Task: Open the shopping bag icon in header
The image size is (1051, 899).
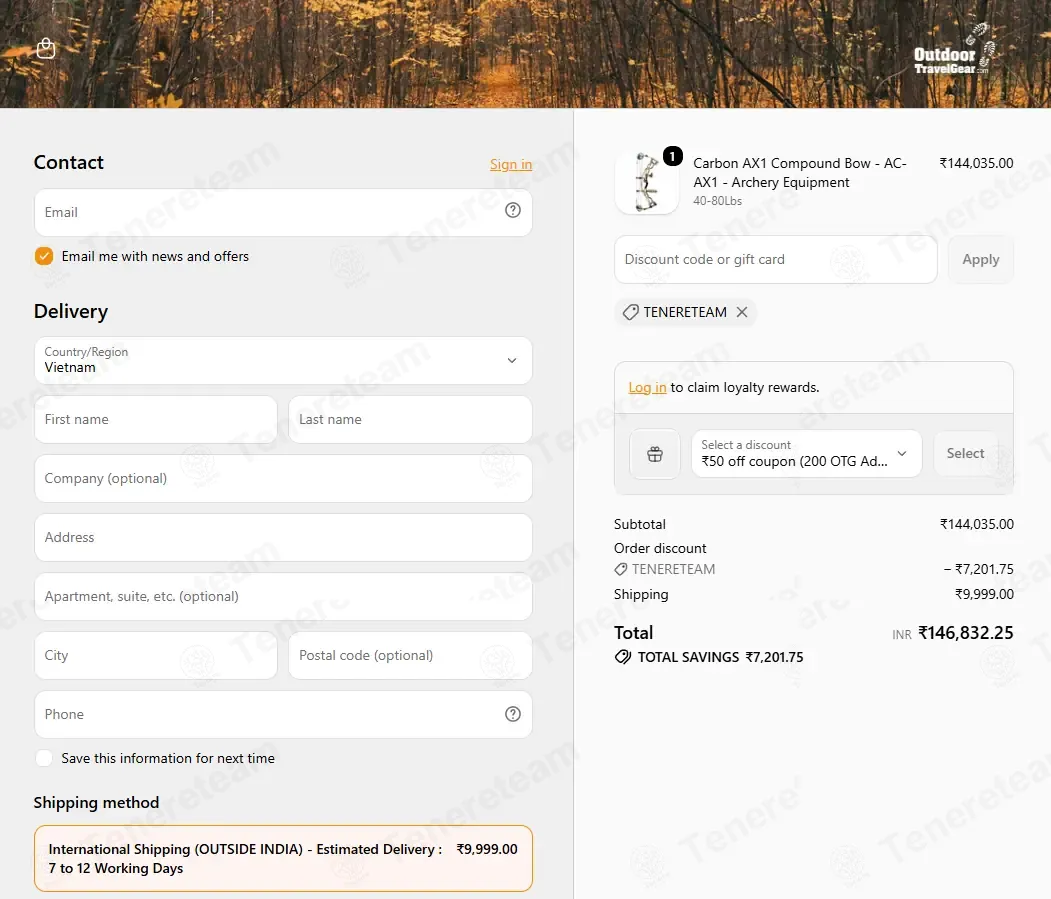Action: tap(46, 48)
